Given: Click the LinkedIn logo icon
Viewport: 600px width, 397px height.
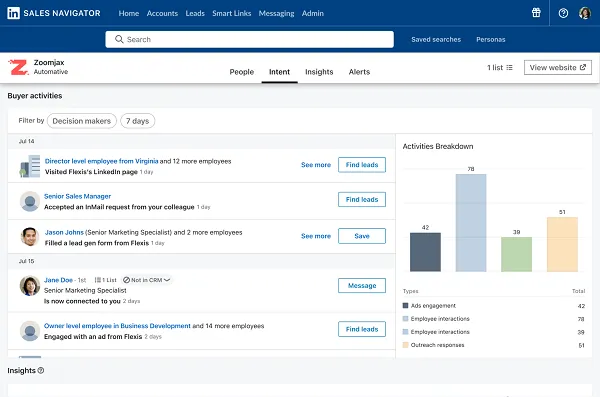Looking at the screenshot, I should point(13,13).
